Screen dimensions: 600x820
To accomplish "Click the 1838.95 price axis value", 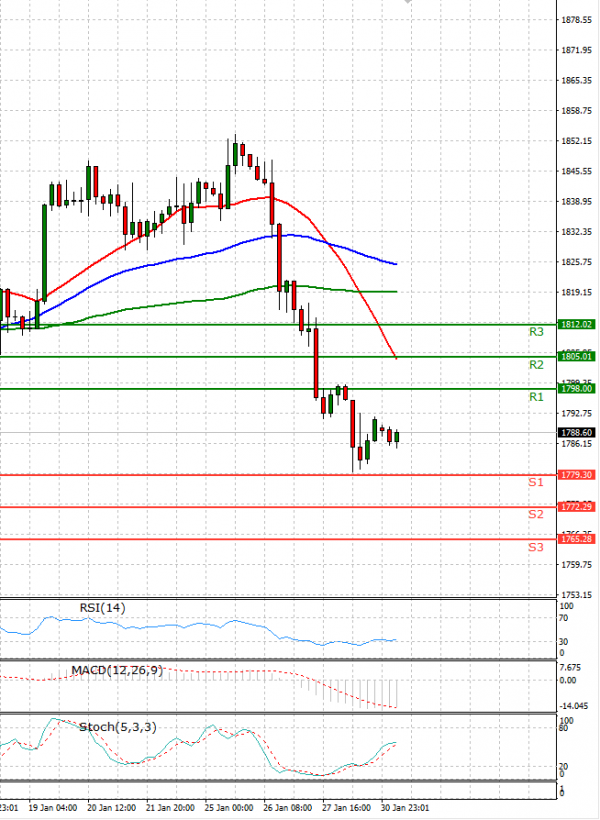I will pyautogui.click(x=576, y=201).
